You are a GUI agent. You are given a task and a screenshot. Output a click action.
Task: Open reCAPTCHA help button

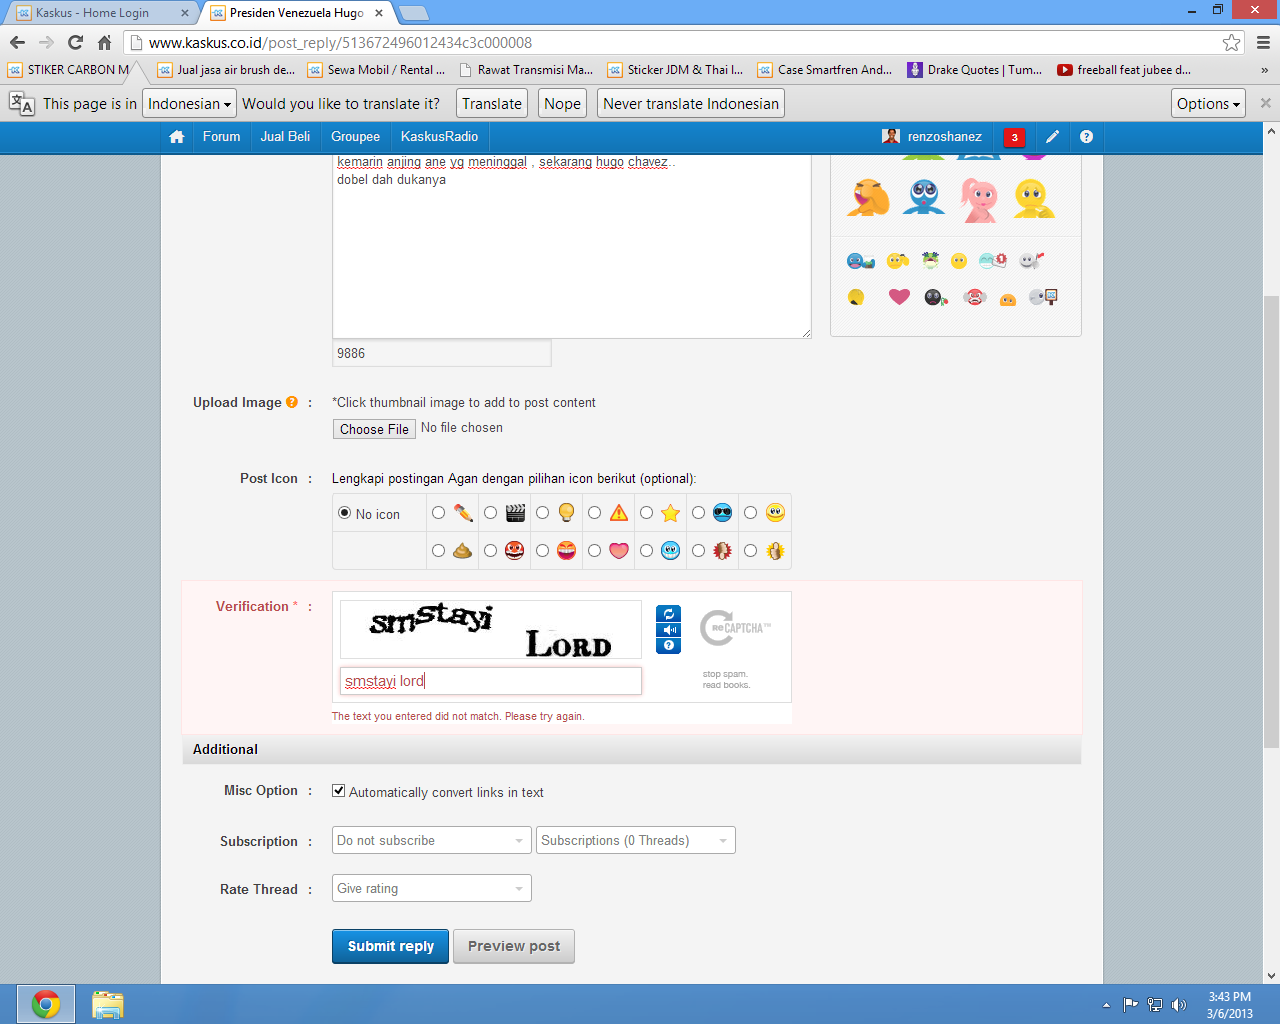pyautogui.click(x=669, y=646)
